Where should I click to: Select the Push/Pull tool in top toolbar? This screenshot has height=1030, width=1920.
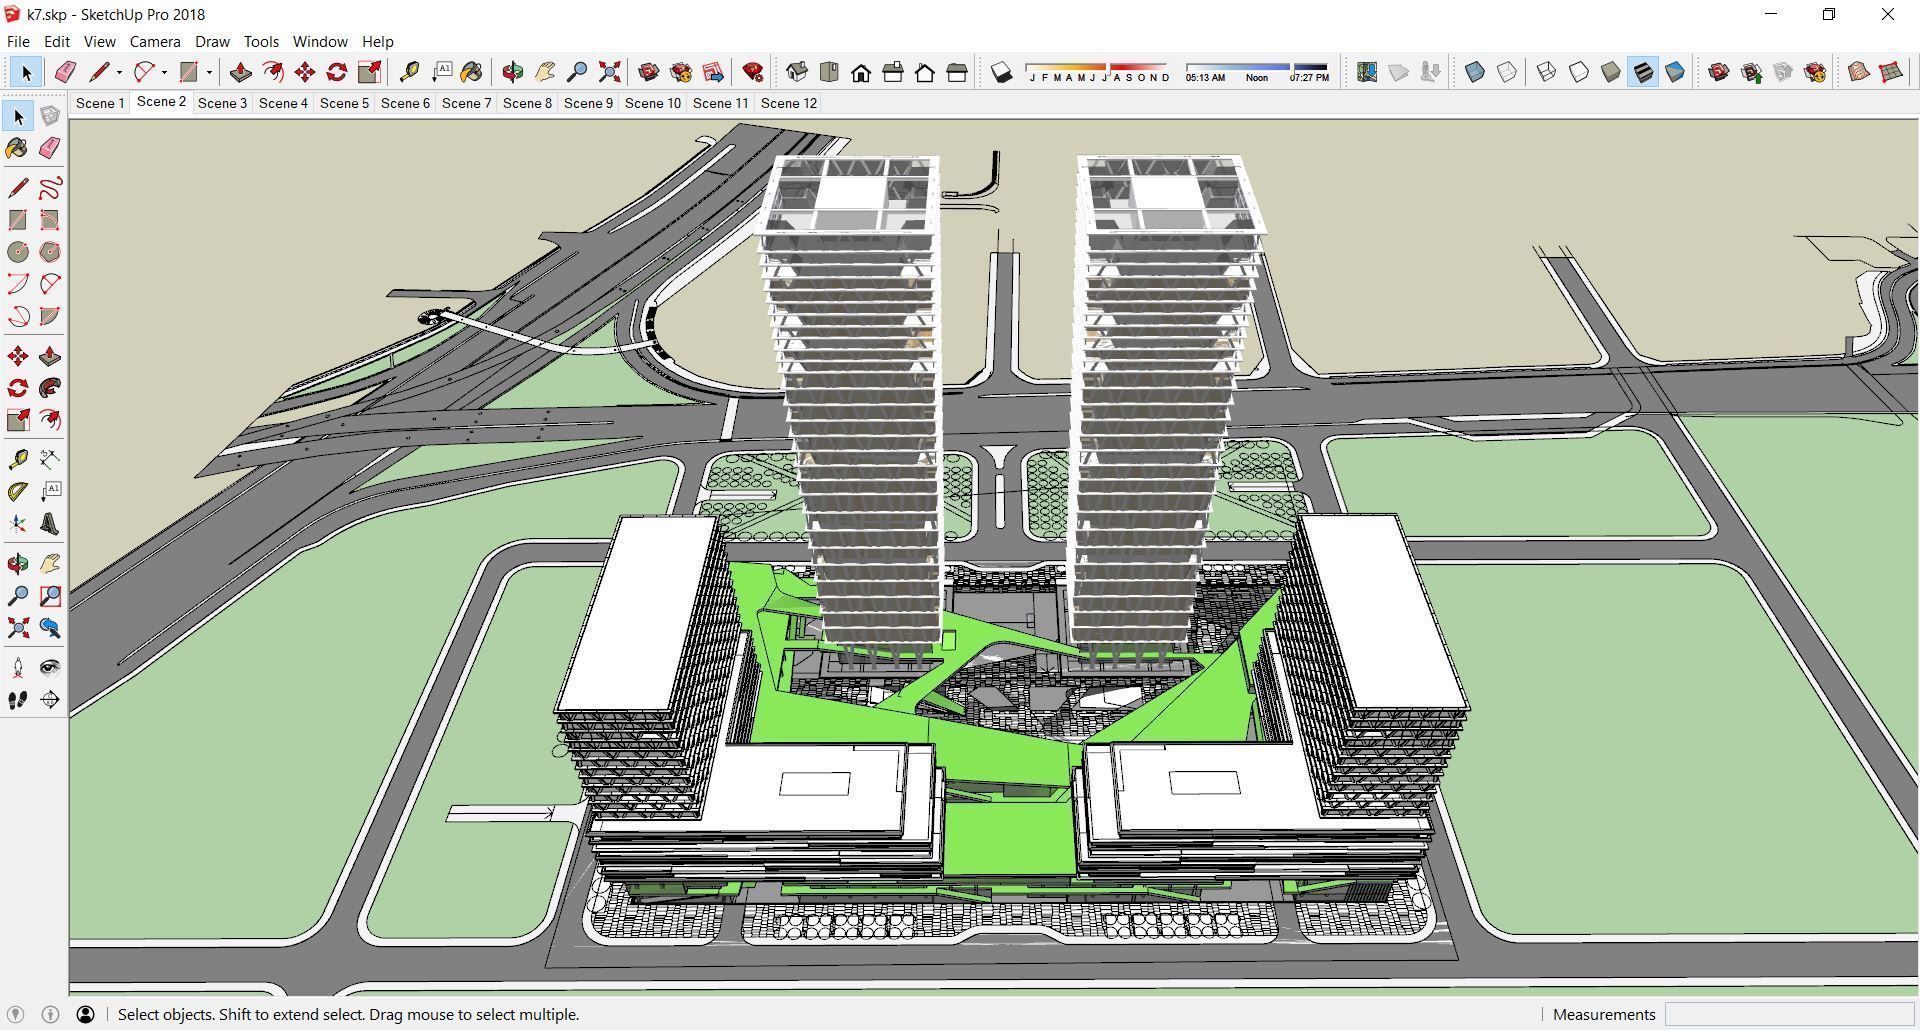pyautogui.click(x=241, y=72)
